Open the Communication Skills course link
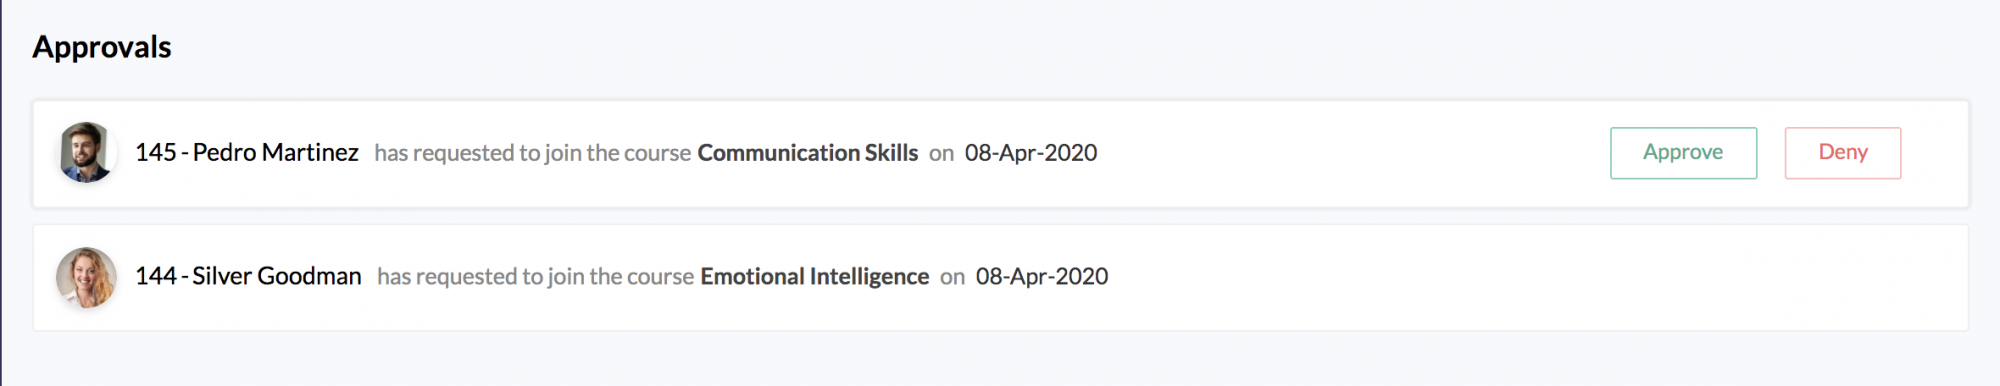This screenshot has width=2000, height=386. click(808, 153)
